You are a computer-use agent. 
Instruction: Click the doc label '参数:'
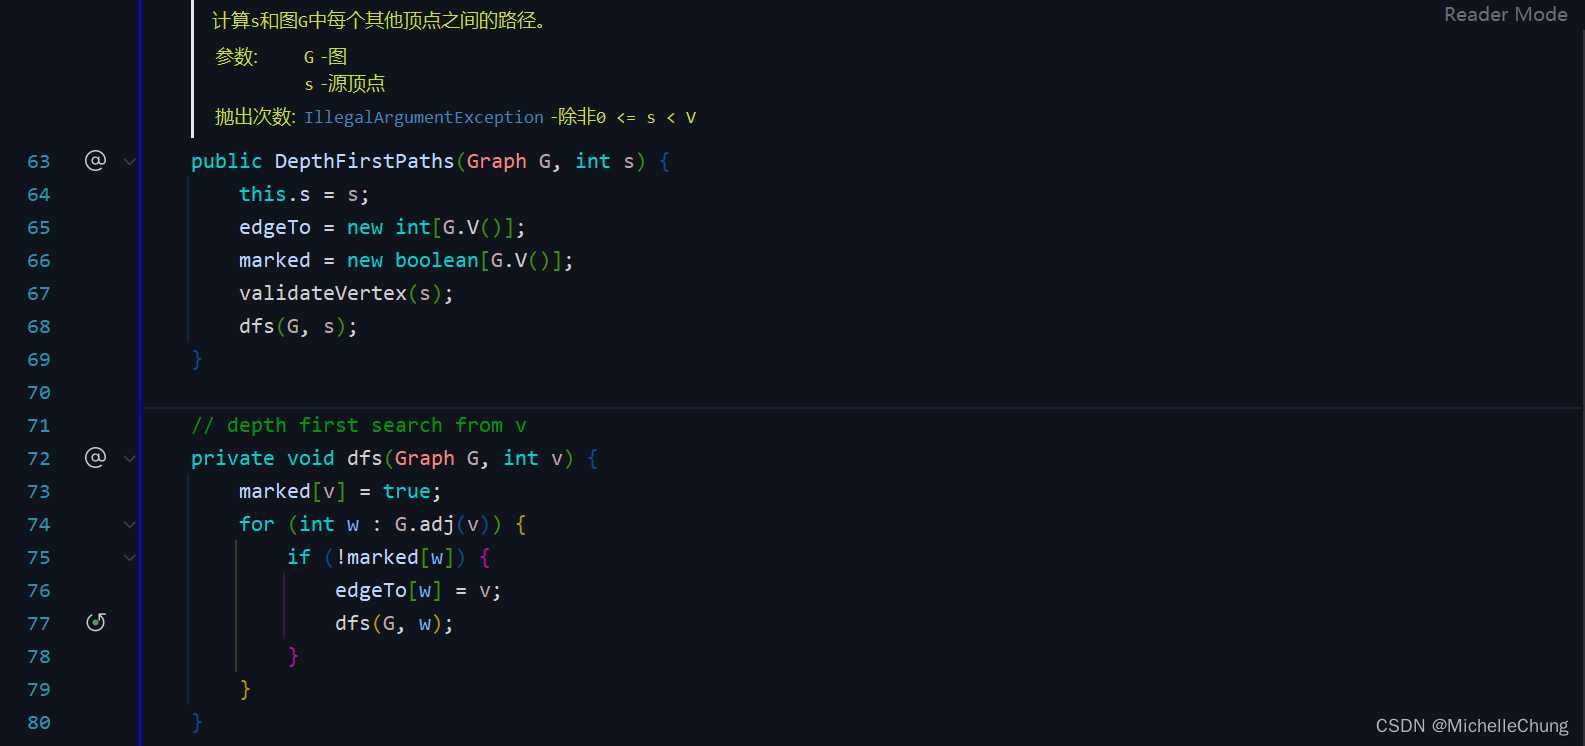(237, 57)
